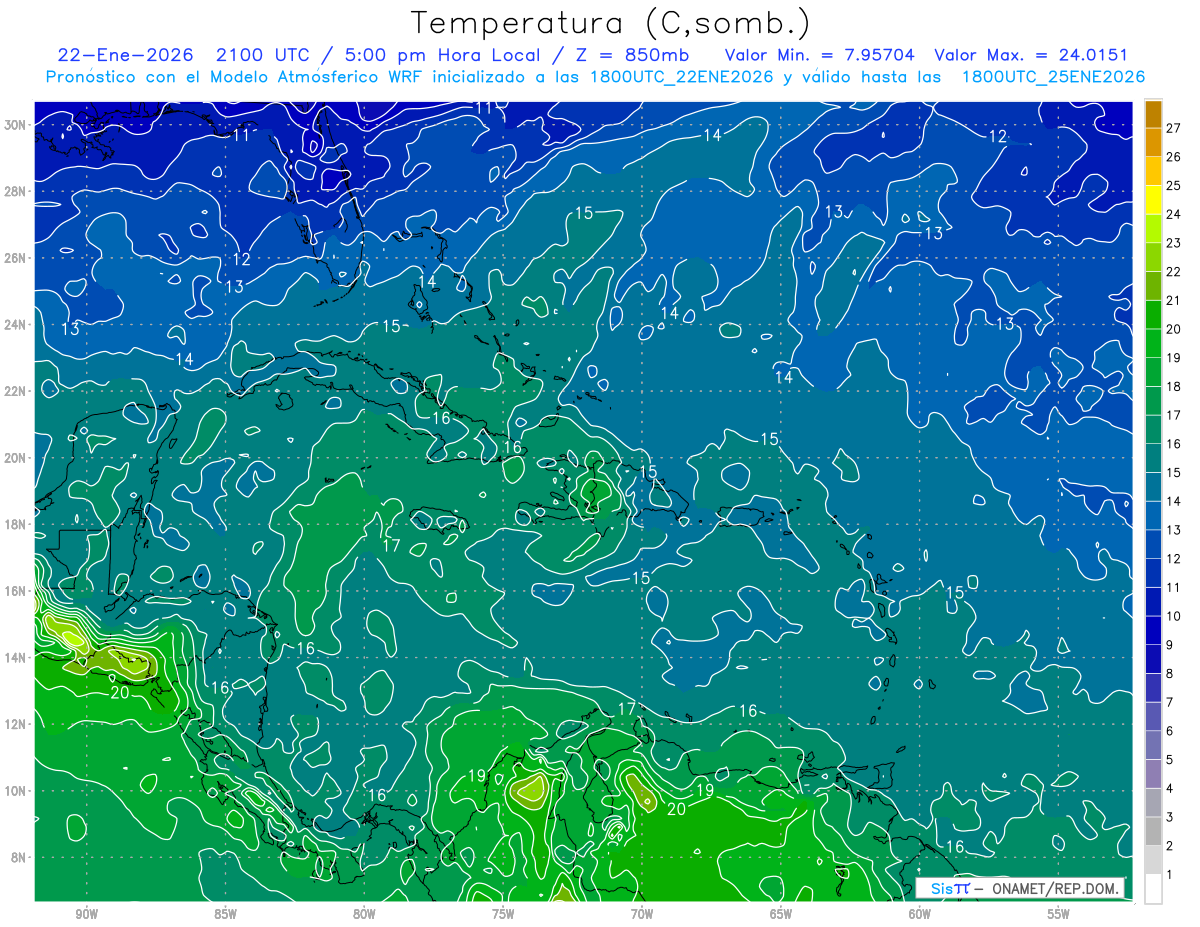
Task: Click the "60W" longitude axis label
Action: tap(920, 914)
